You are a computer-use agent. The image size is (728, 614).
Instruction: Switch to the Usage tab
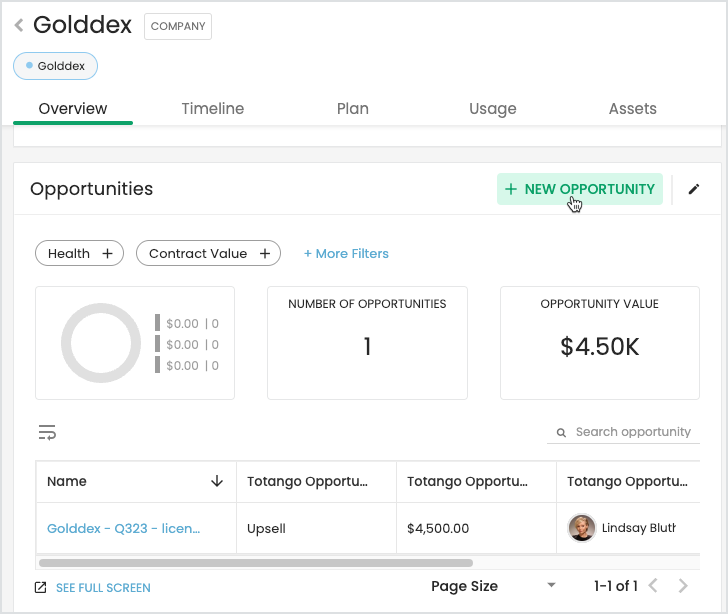coord(493,108)
